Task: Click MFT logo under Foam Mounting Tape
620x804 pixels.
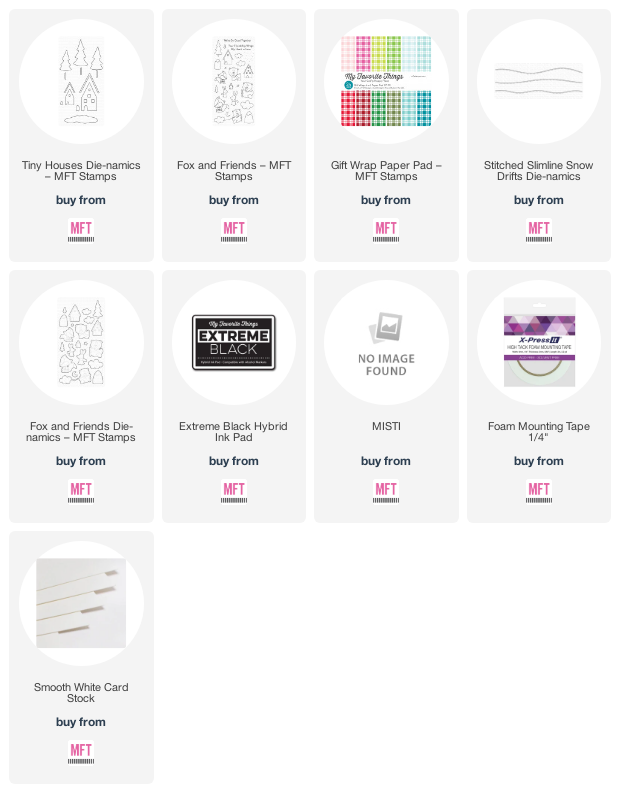Action: (x=539, y=491)
